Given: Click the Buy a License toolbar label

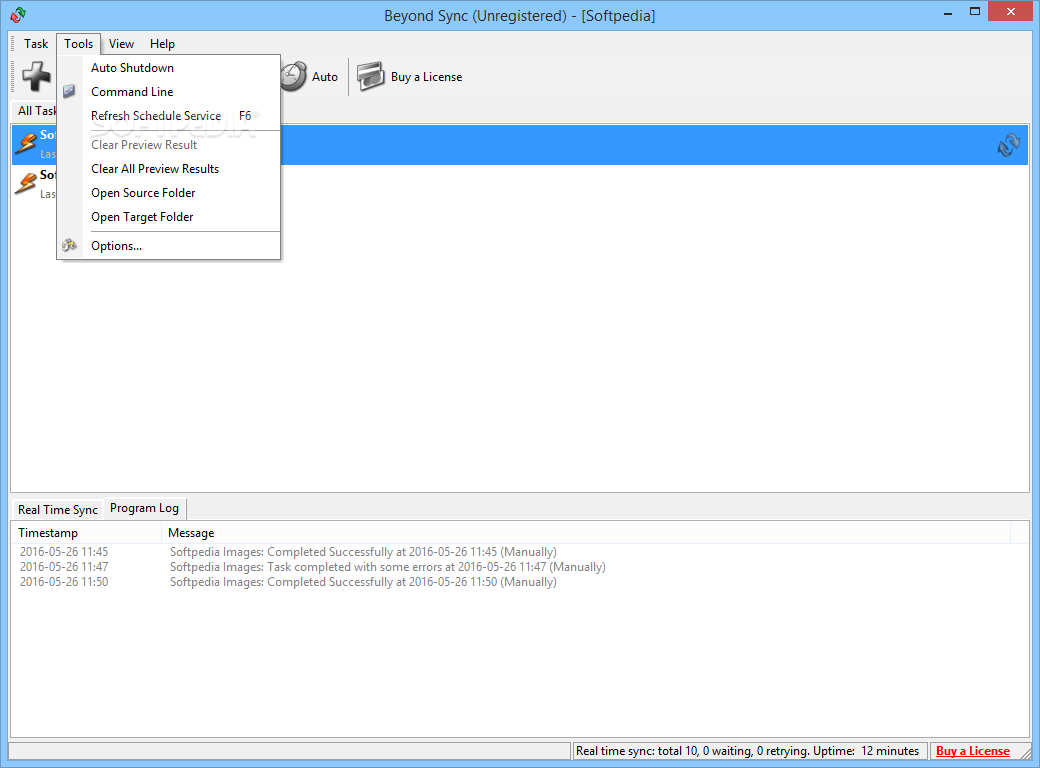Looking at the screenshot, I should click(426, 77).
